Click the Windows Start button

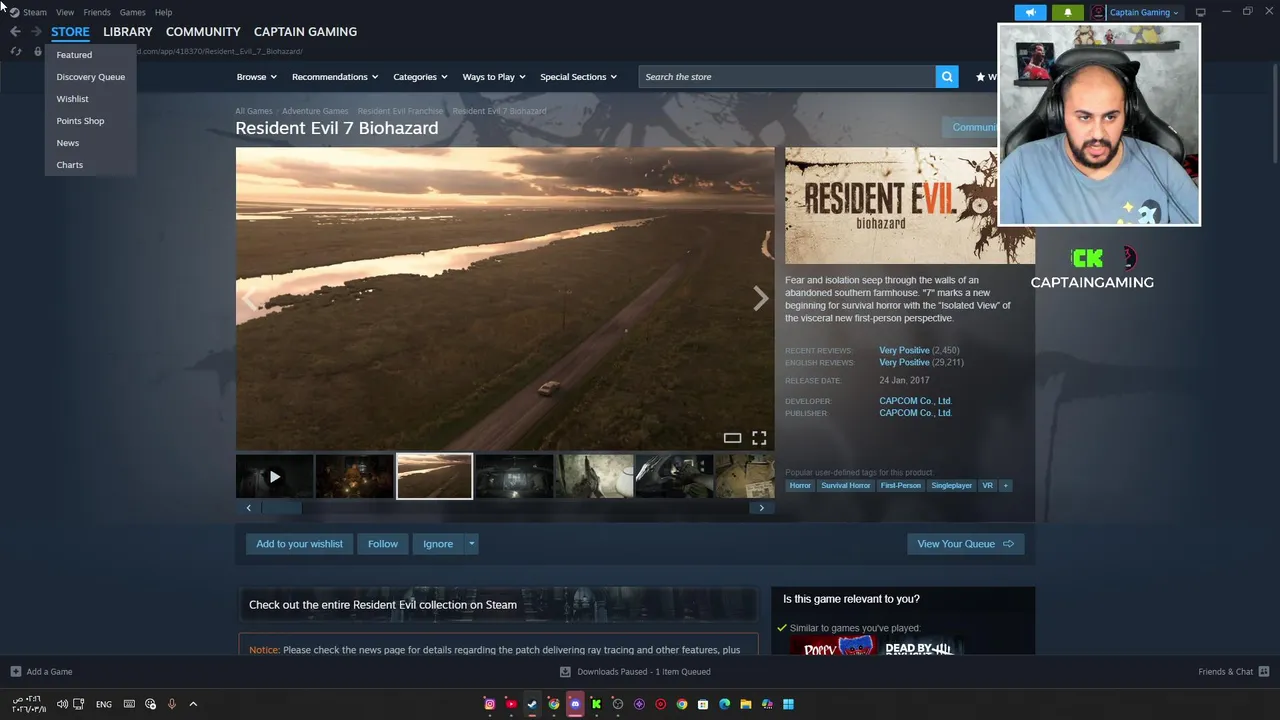tap(788, 704)
